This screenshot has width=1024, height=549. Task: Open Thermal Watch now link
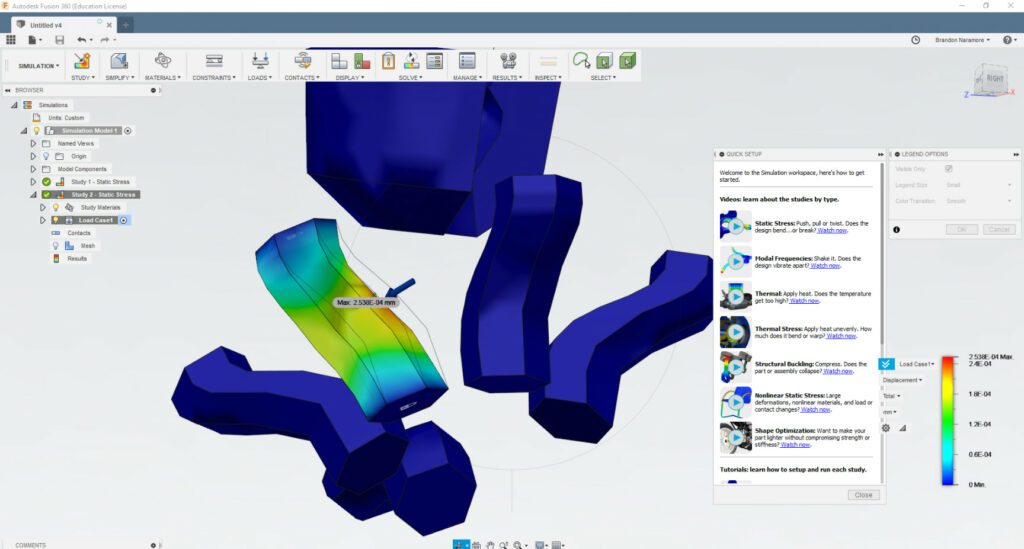[804, 301]
